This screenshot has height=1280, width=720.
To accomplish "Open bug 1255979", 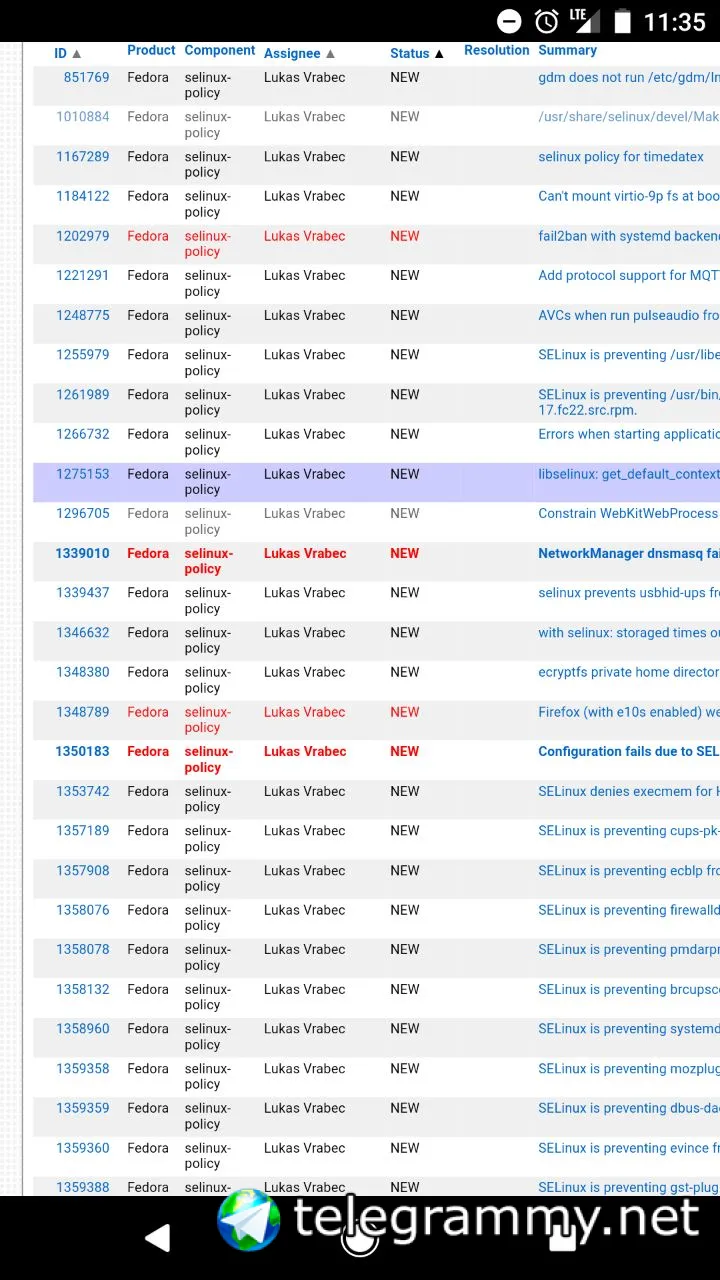I will (83, 355).
